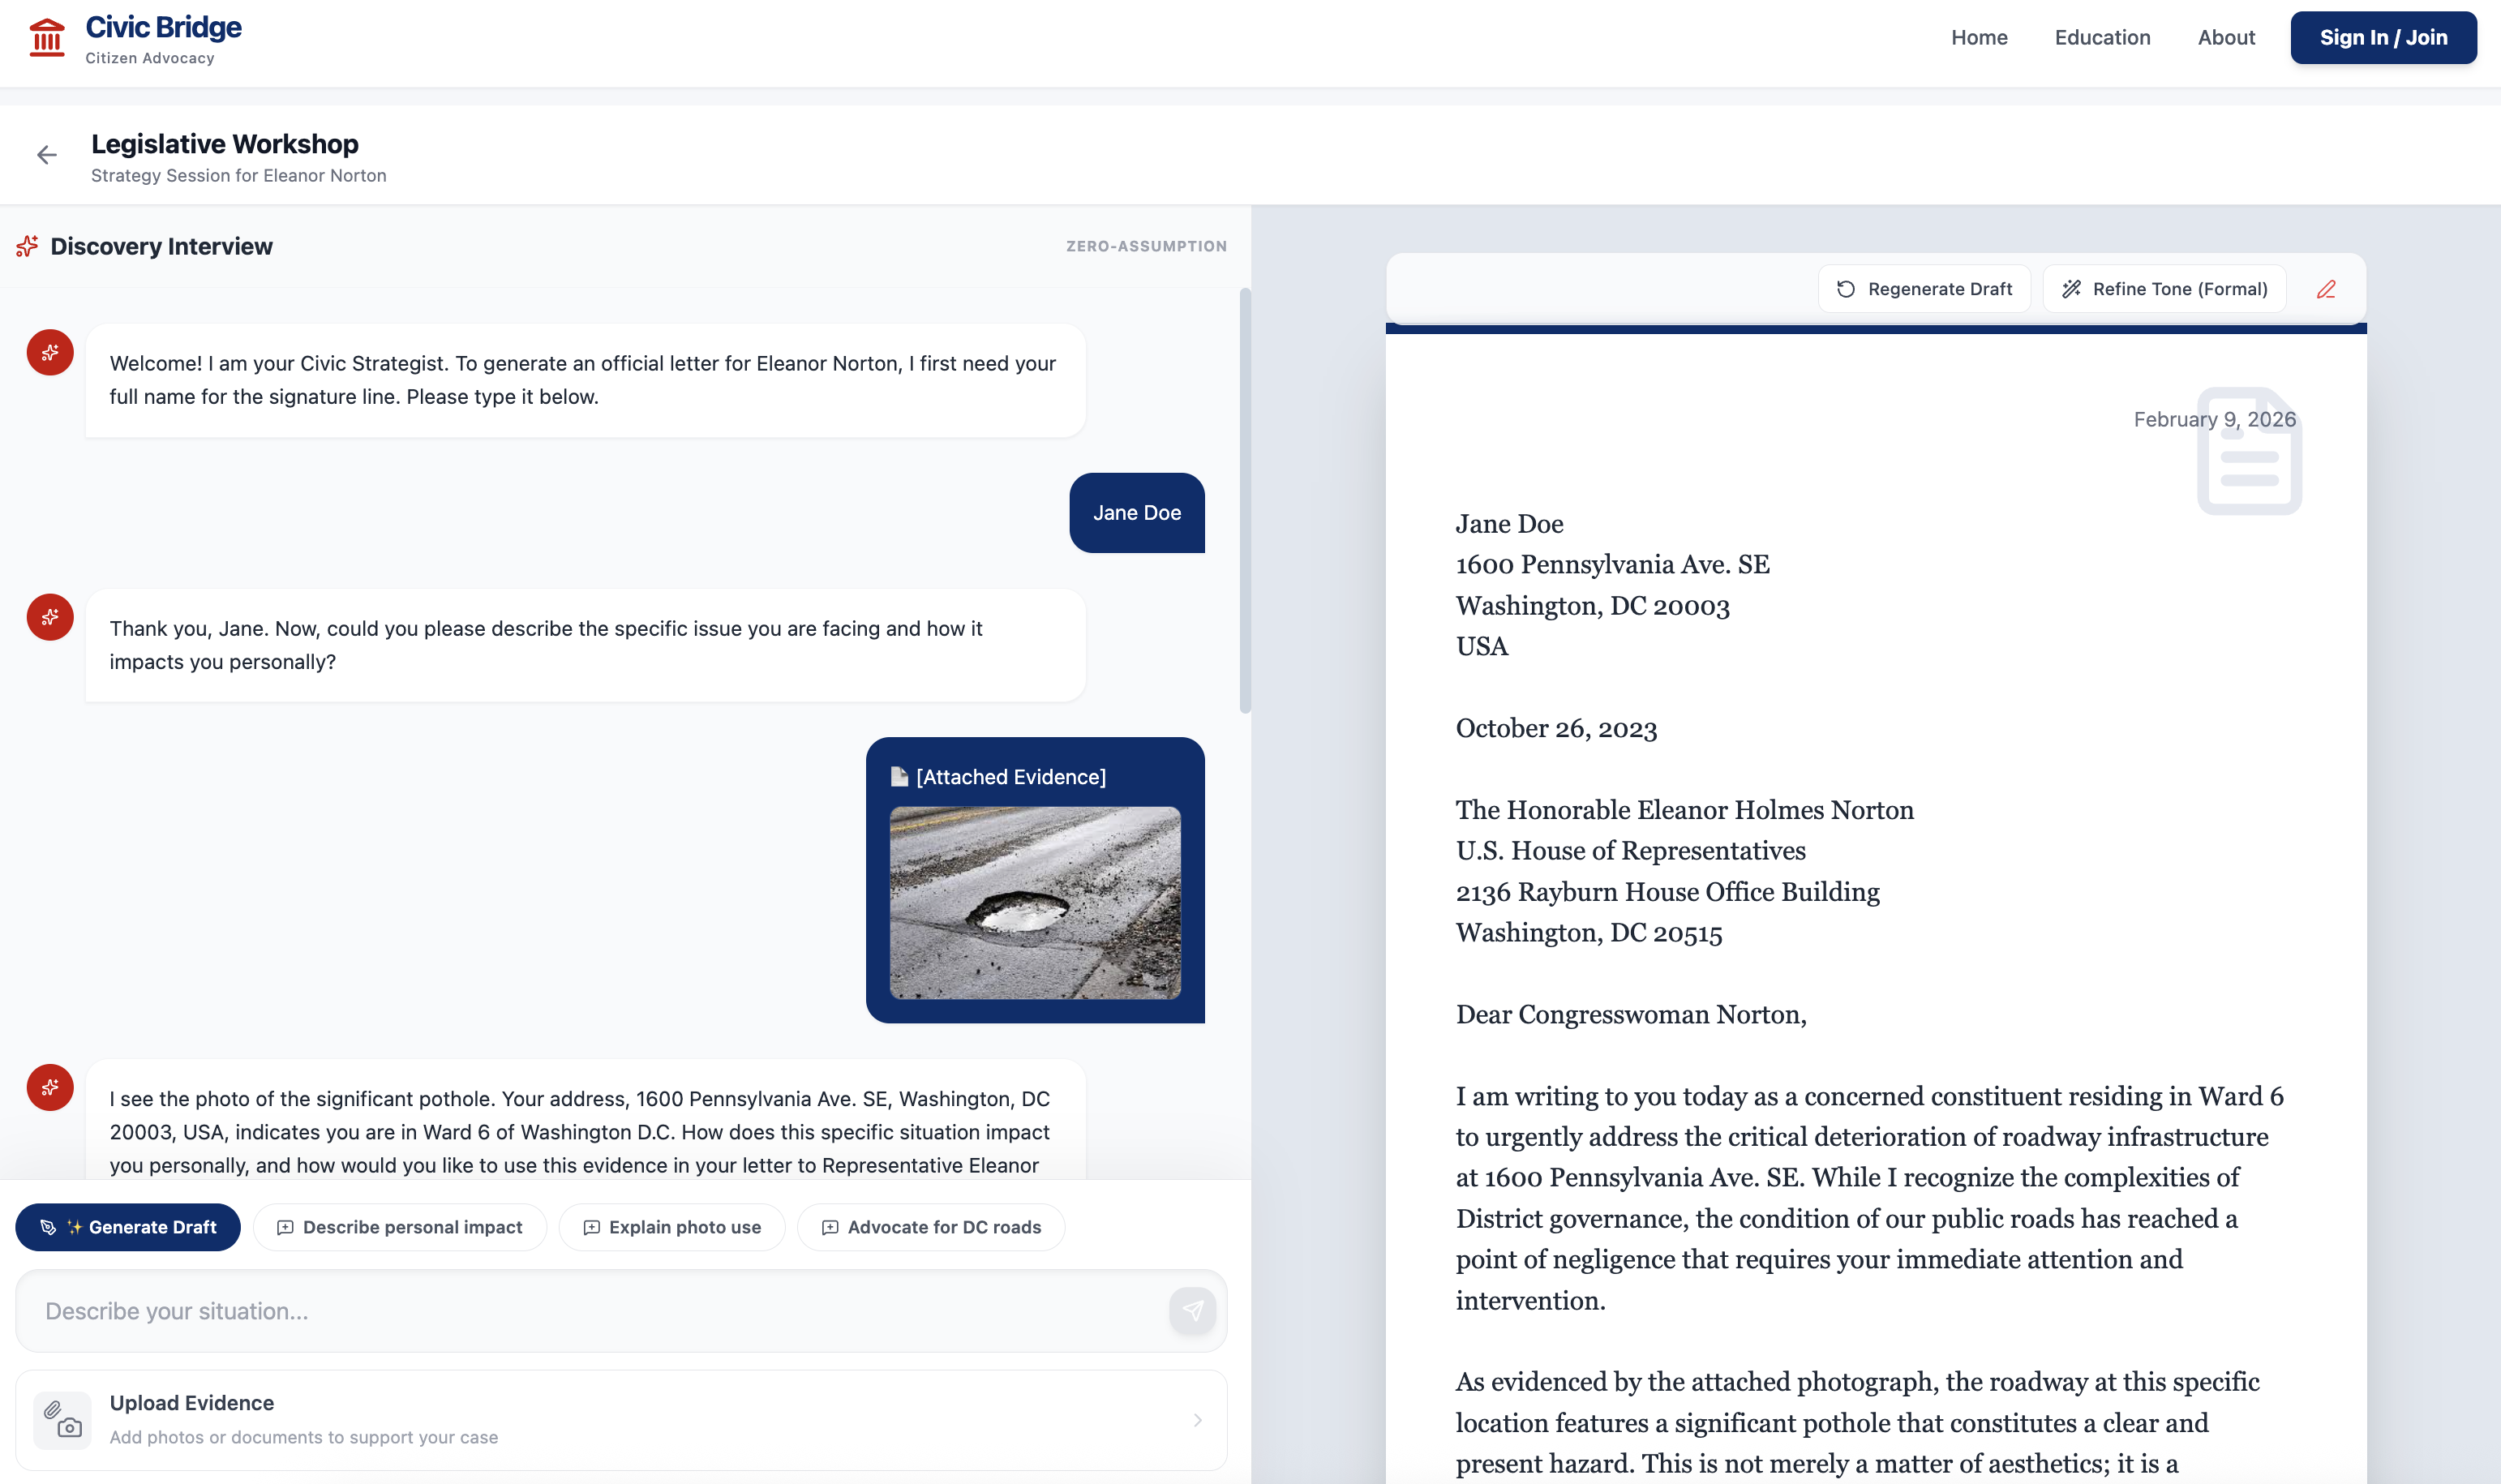Expand Upload Evidence with the chevron arrow
Viewport: 2501px width, 1484px height.
coord(1197,1419)
